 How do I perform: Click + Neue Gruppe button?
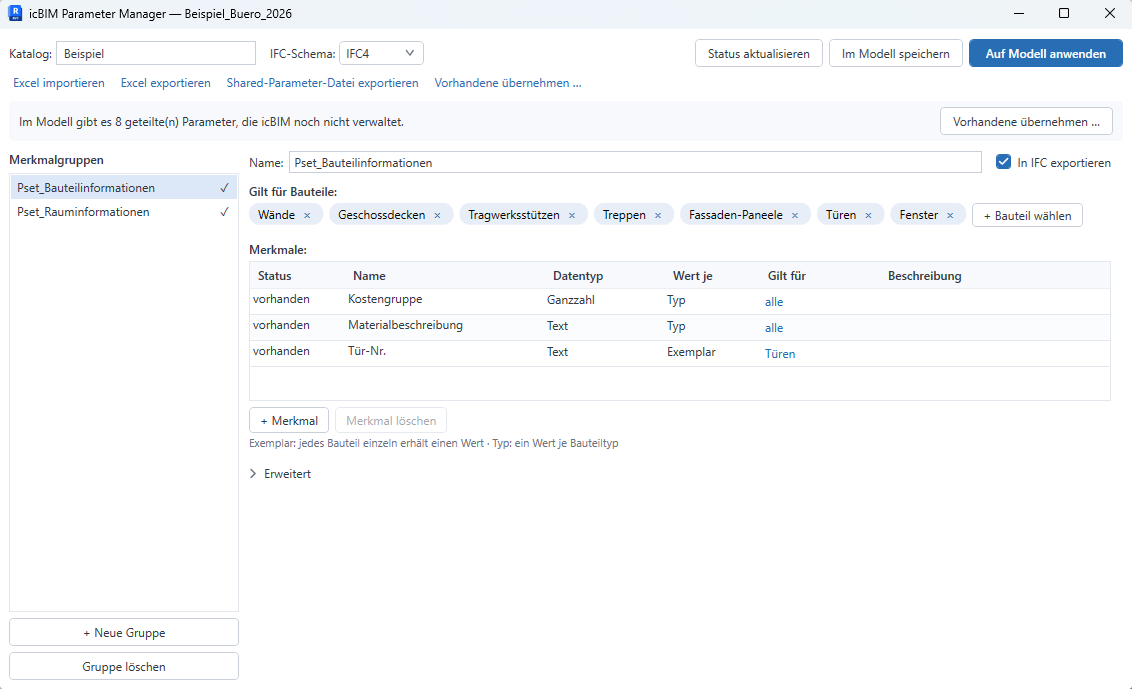tap(123, 633)
